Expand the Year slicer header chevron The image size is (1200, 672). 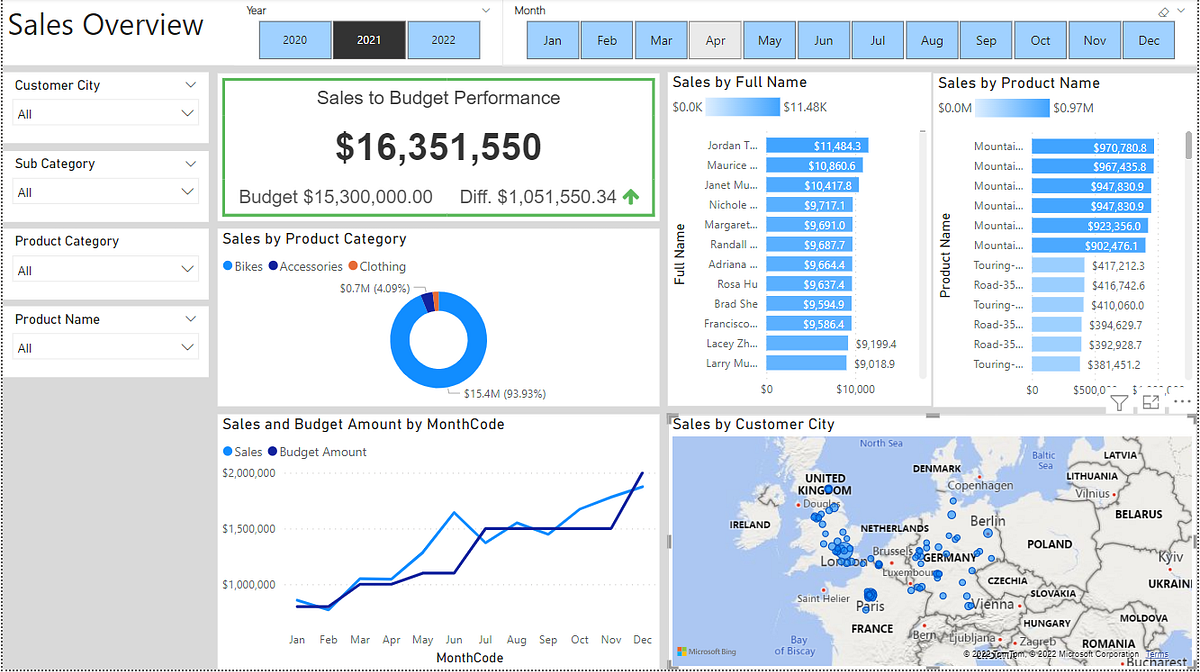(487, 9)
